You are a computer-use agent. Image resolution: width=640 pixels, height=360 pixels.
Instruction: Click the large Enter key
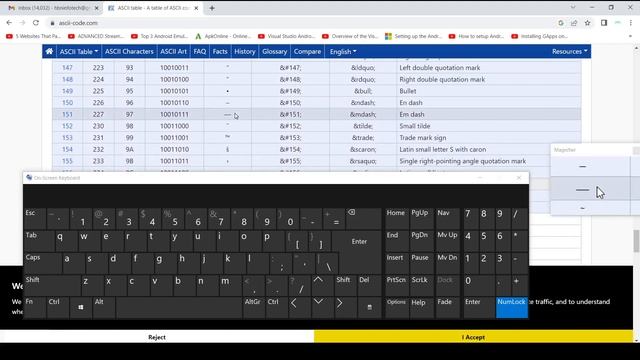(359, 242)
